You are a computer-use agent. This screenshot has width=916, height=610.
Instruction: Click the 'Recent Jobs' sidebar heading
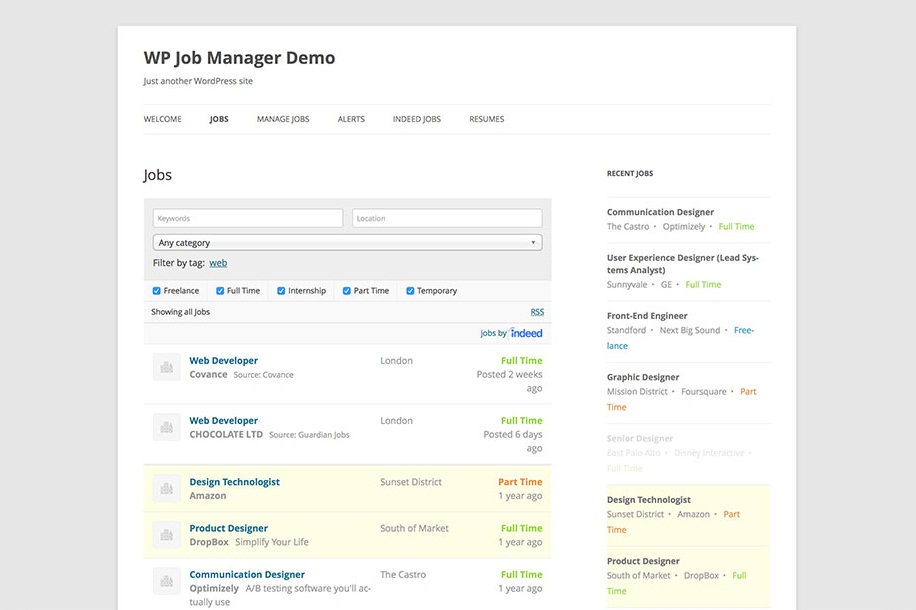630,174
